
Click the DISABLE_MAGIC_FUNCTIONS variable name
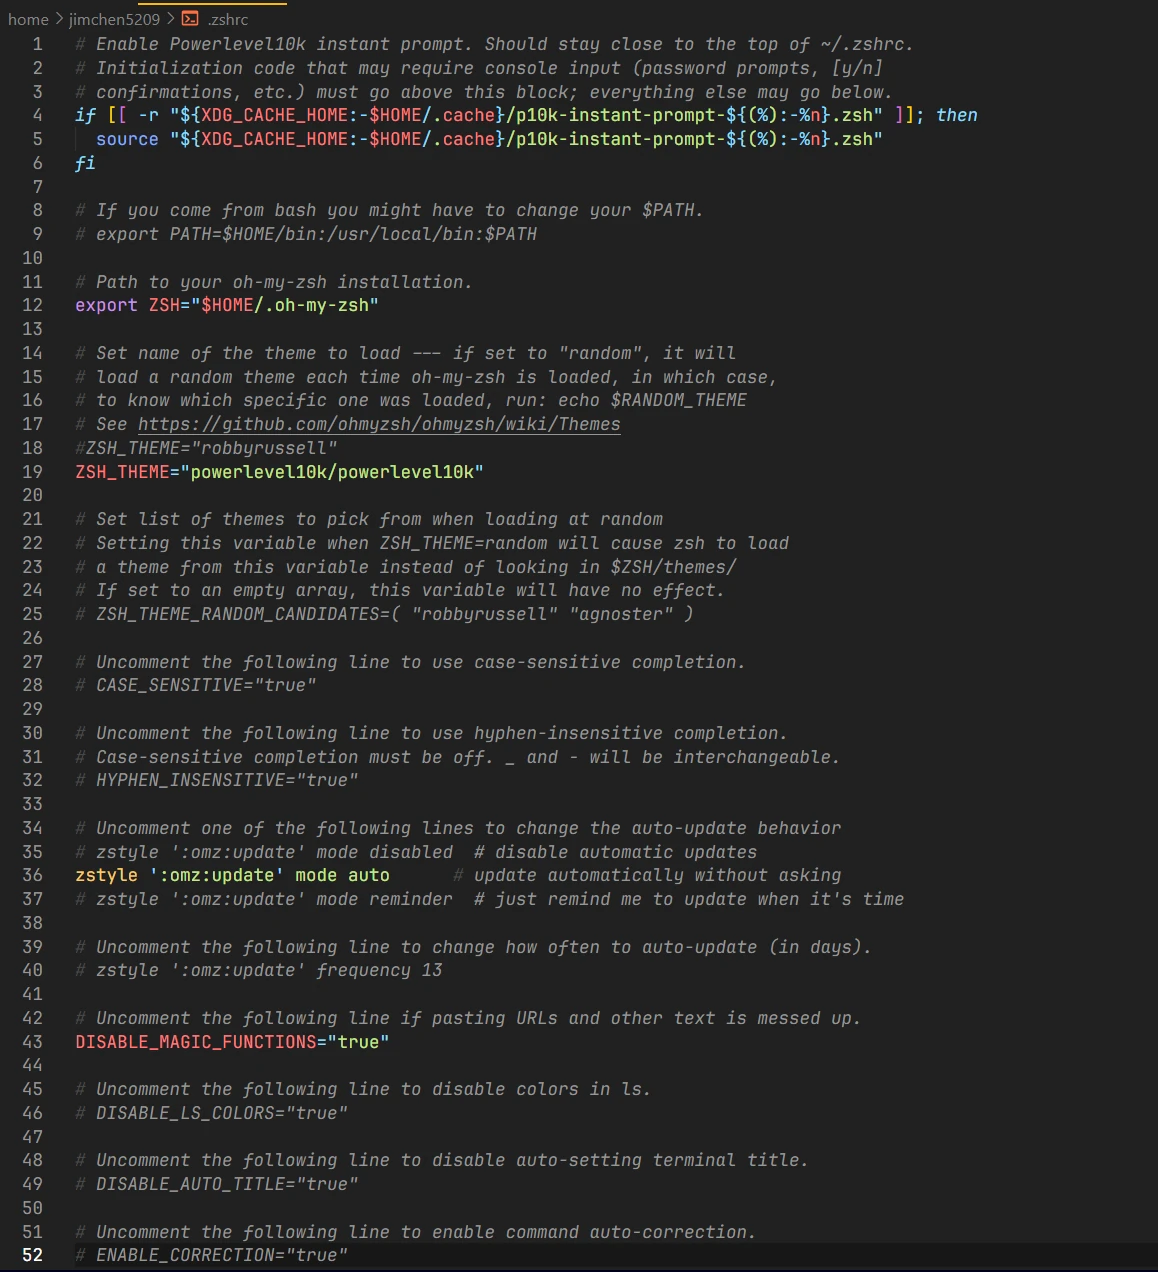point(195,1042)
